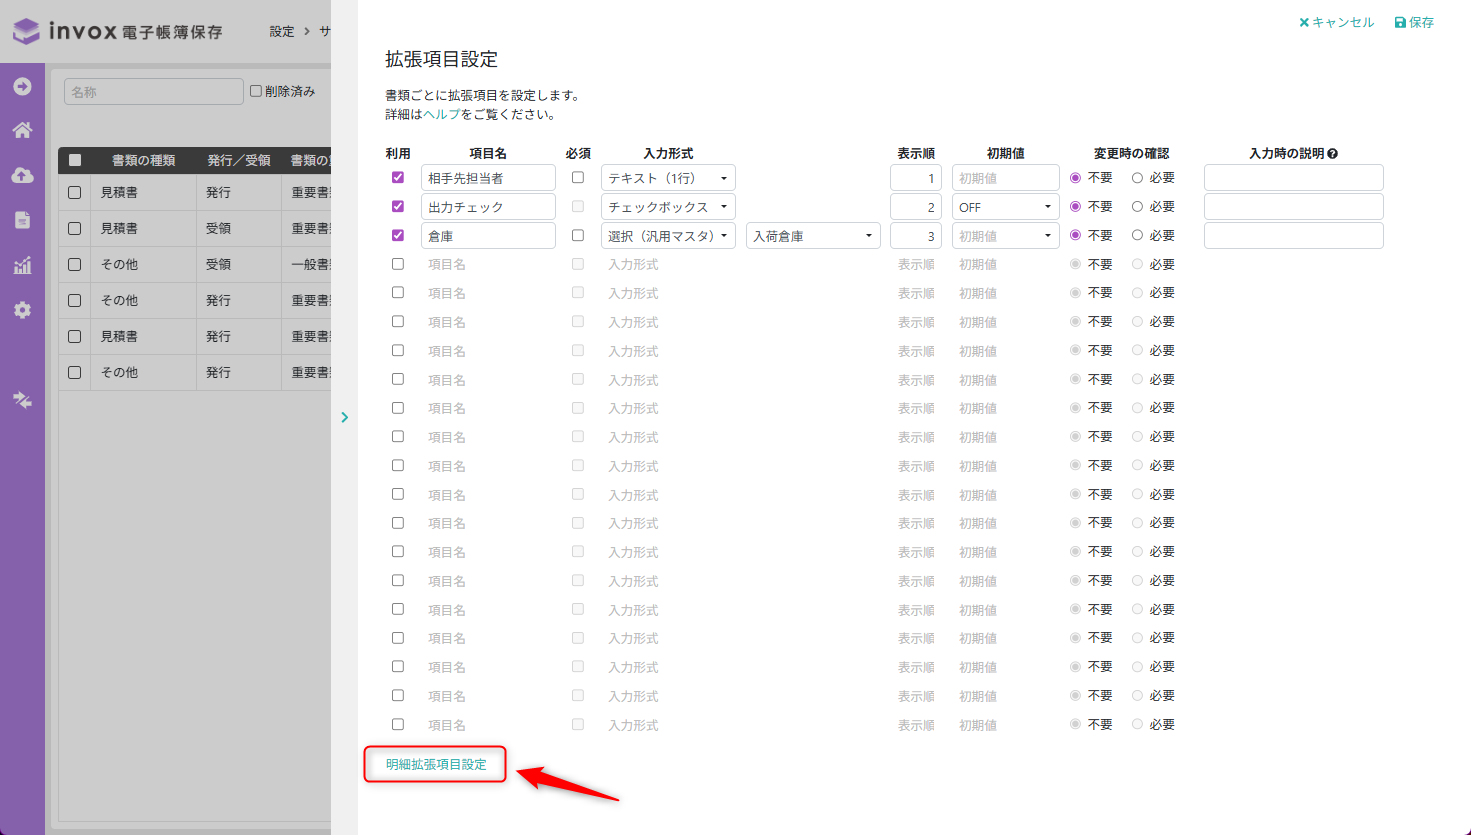This screenshot has height=835, width=1471.
Task: Click the キャンセル button
Action: click(x=1336, y=22)
